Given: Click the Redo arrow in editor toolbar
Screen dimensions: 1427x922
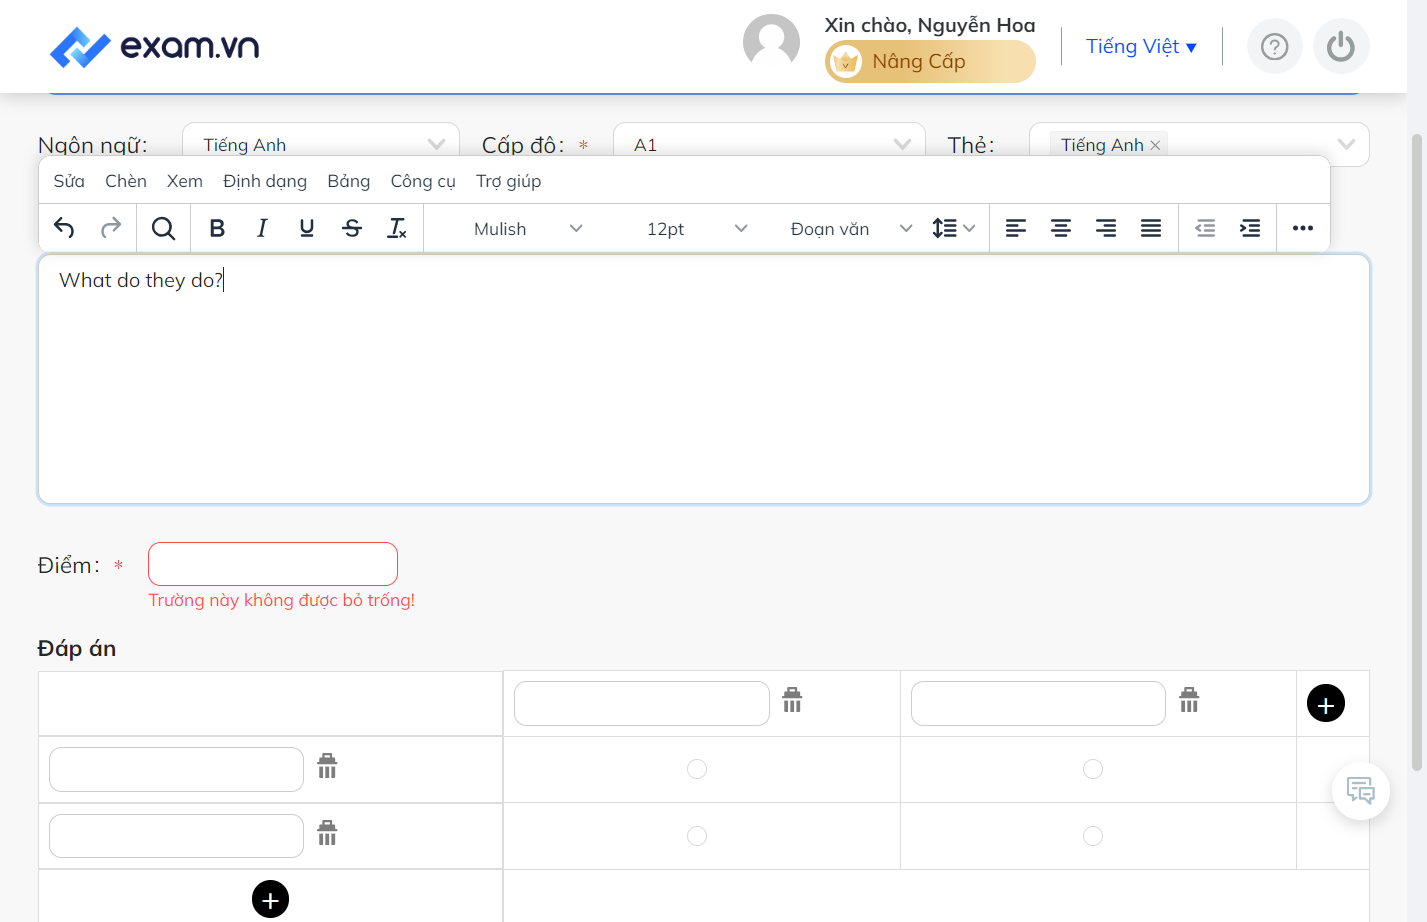Looking at the screenshot, I should coord(110,228).
